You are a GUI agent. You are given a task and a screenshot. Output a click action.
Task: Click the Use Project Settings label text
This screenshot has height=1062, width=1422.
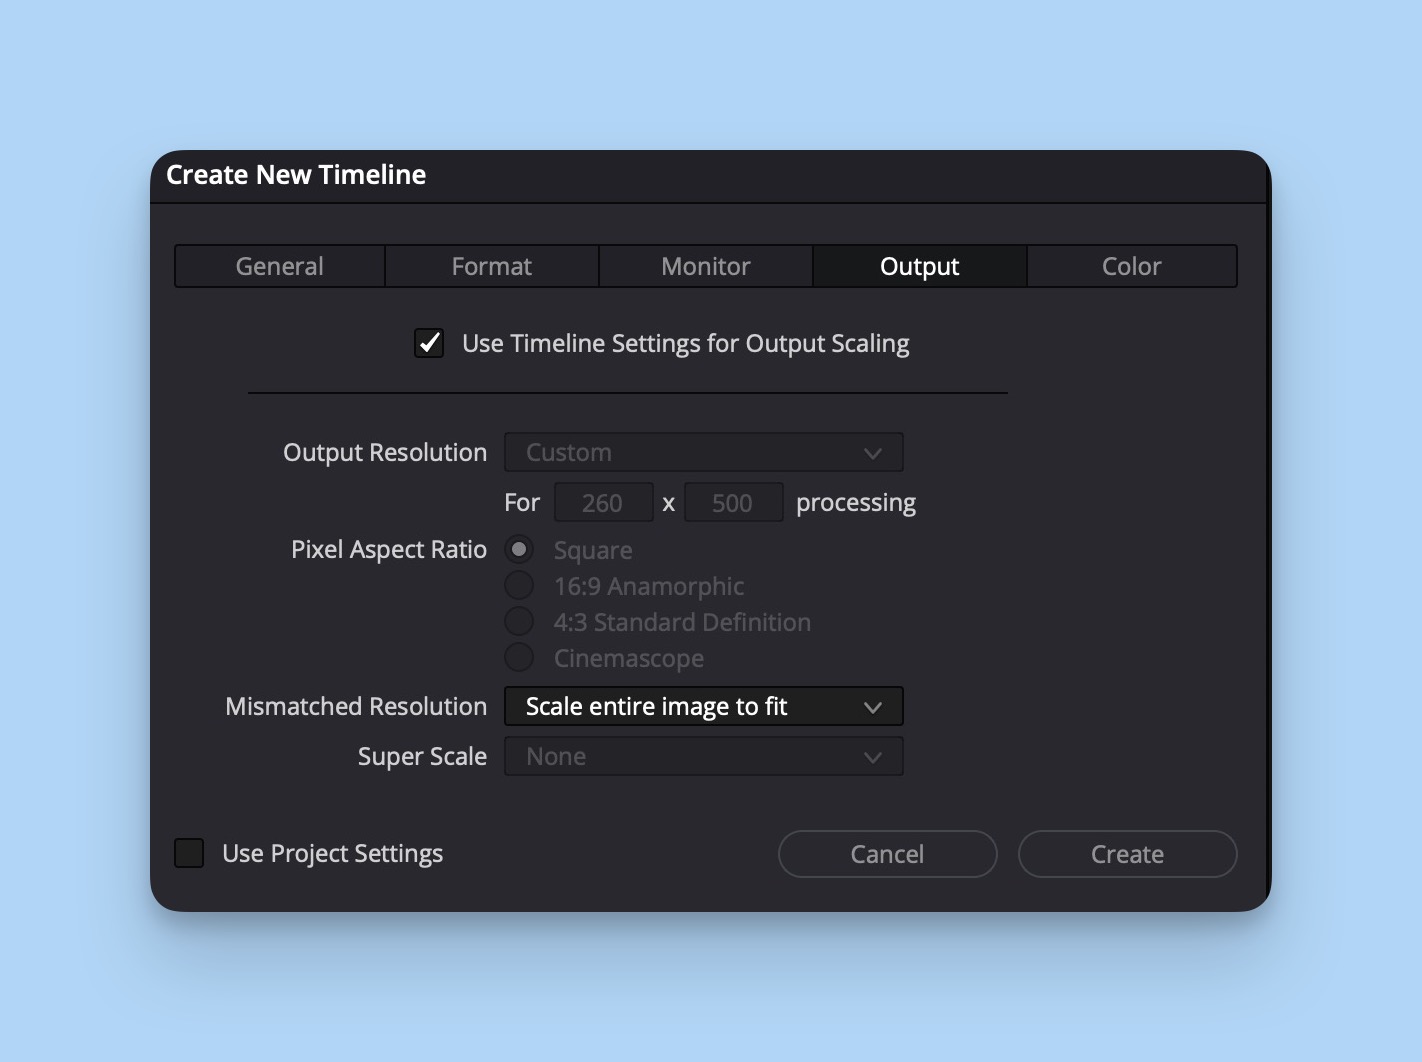(333, 854)
